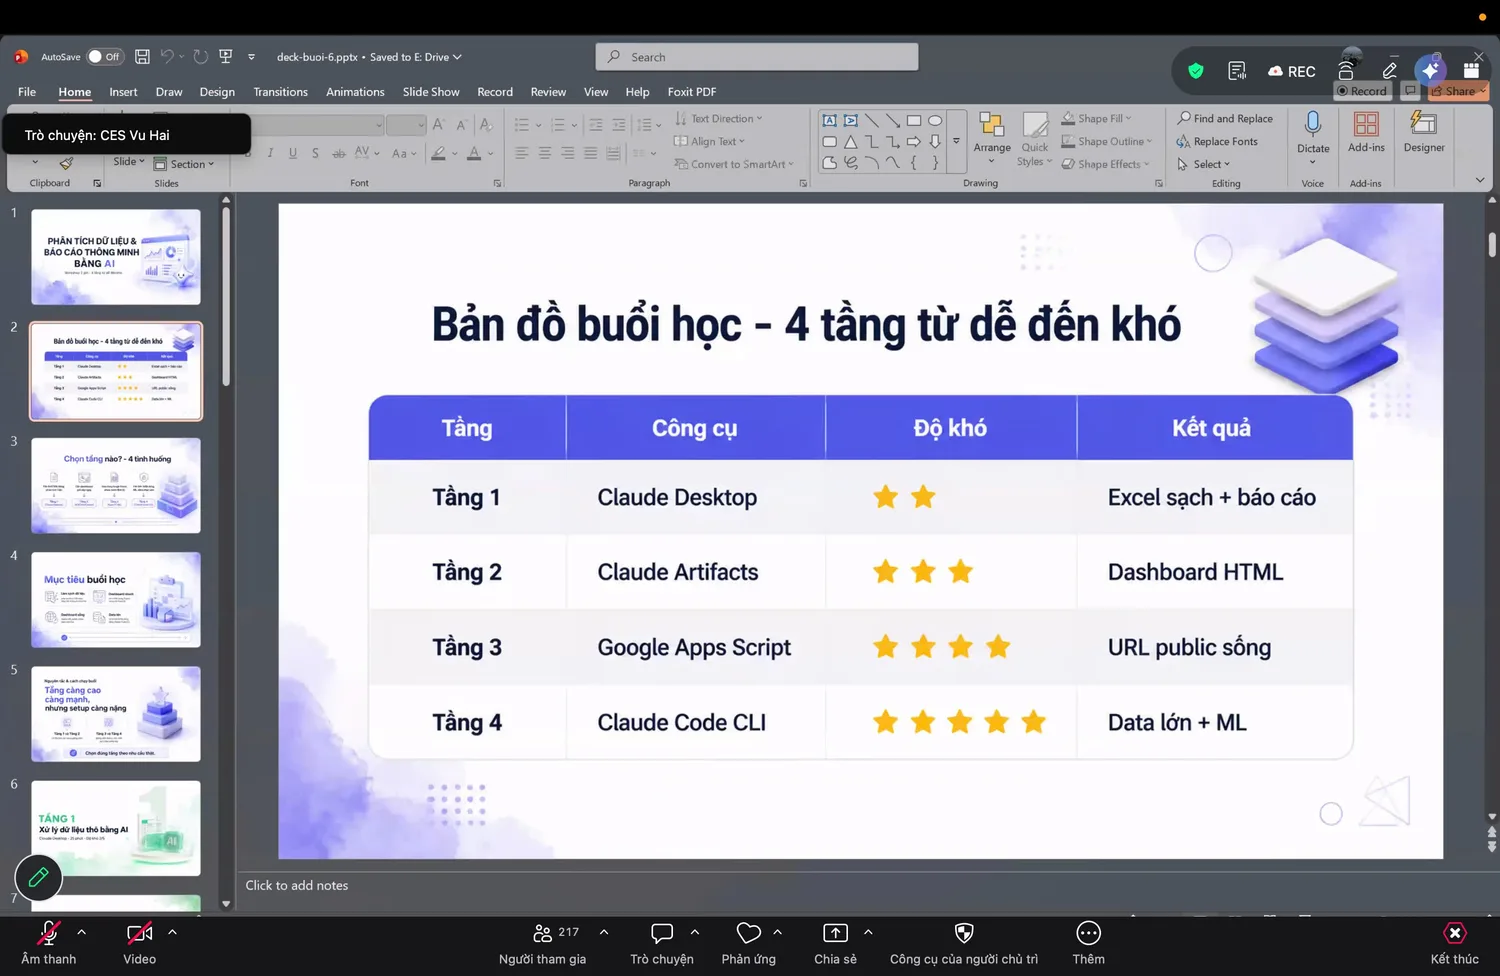This screenshot has height=976, width=1500.
Task: Open the Transitions tab
Action: [280, 92]
